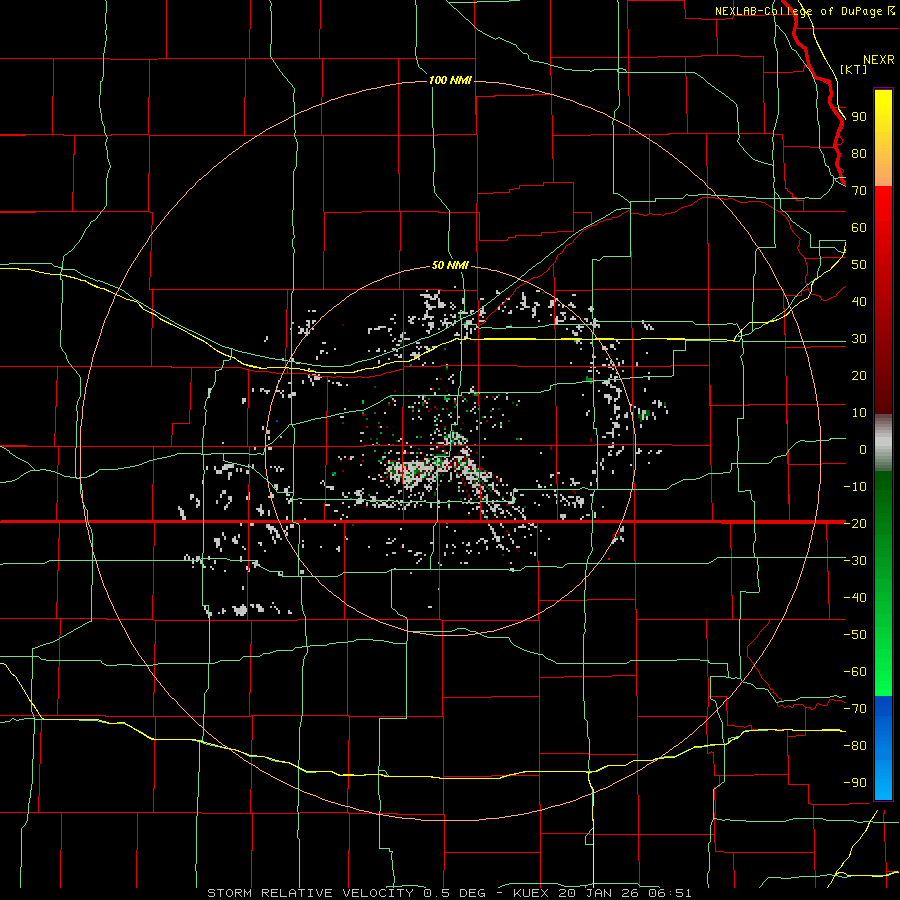This screenshot has height=900, width=900.
Task: Click the positive 40 scale value
Action: click(859, 302)
